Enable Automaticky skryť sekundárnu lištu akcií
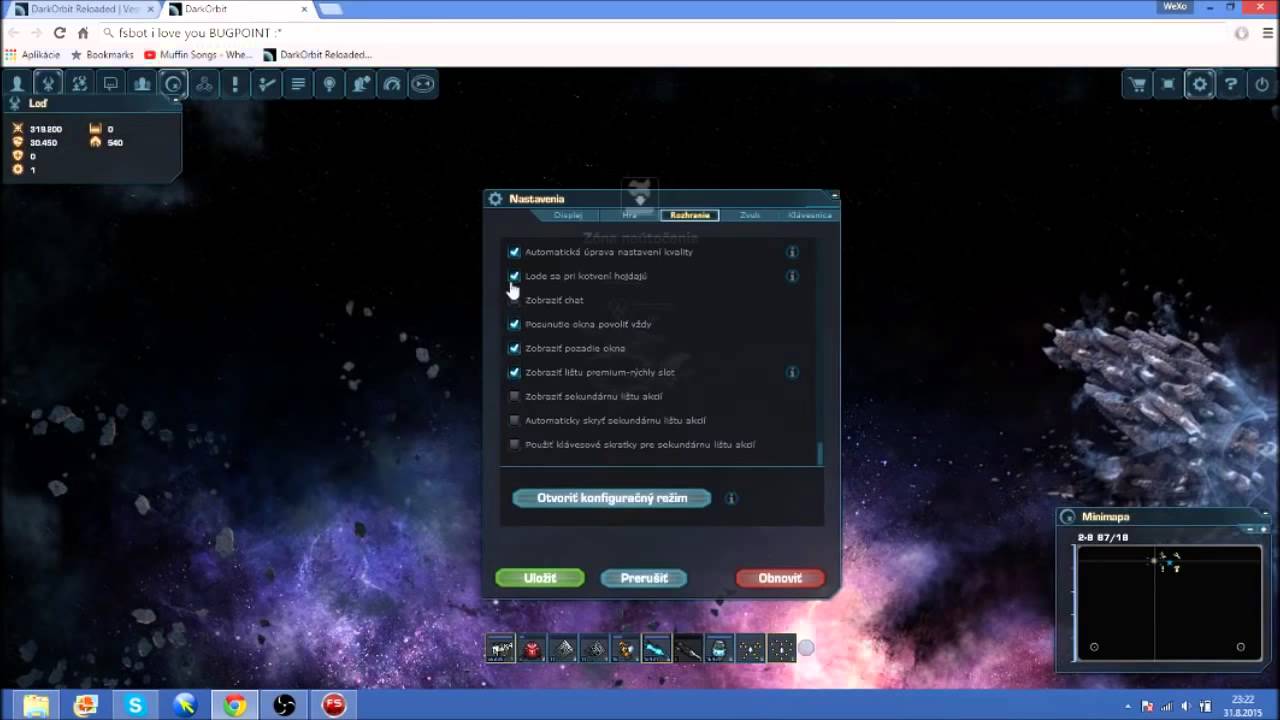1280x720 pixels. pyautogui.click(x=515, y=420)
